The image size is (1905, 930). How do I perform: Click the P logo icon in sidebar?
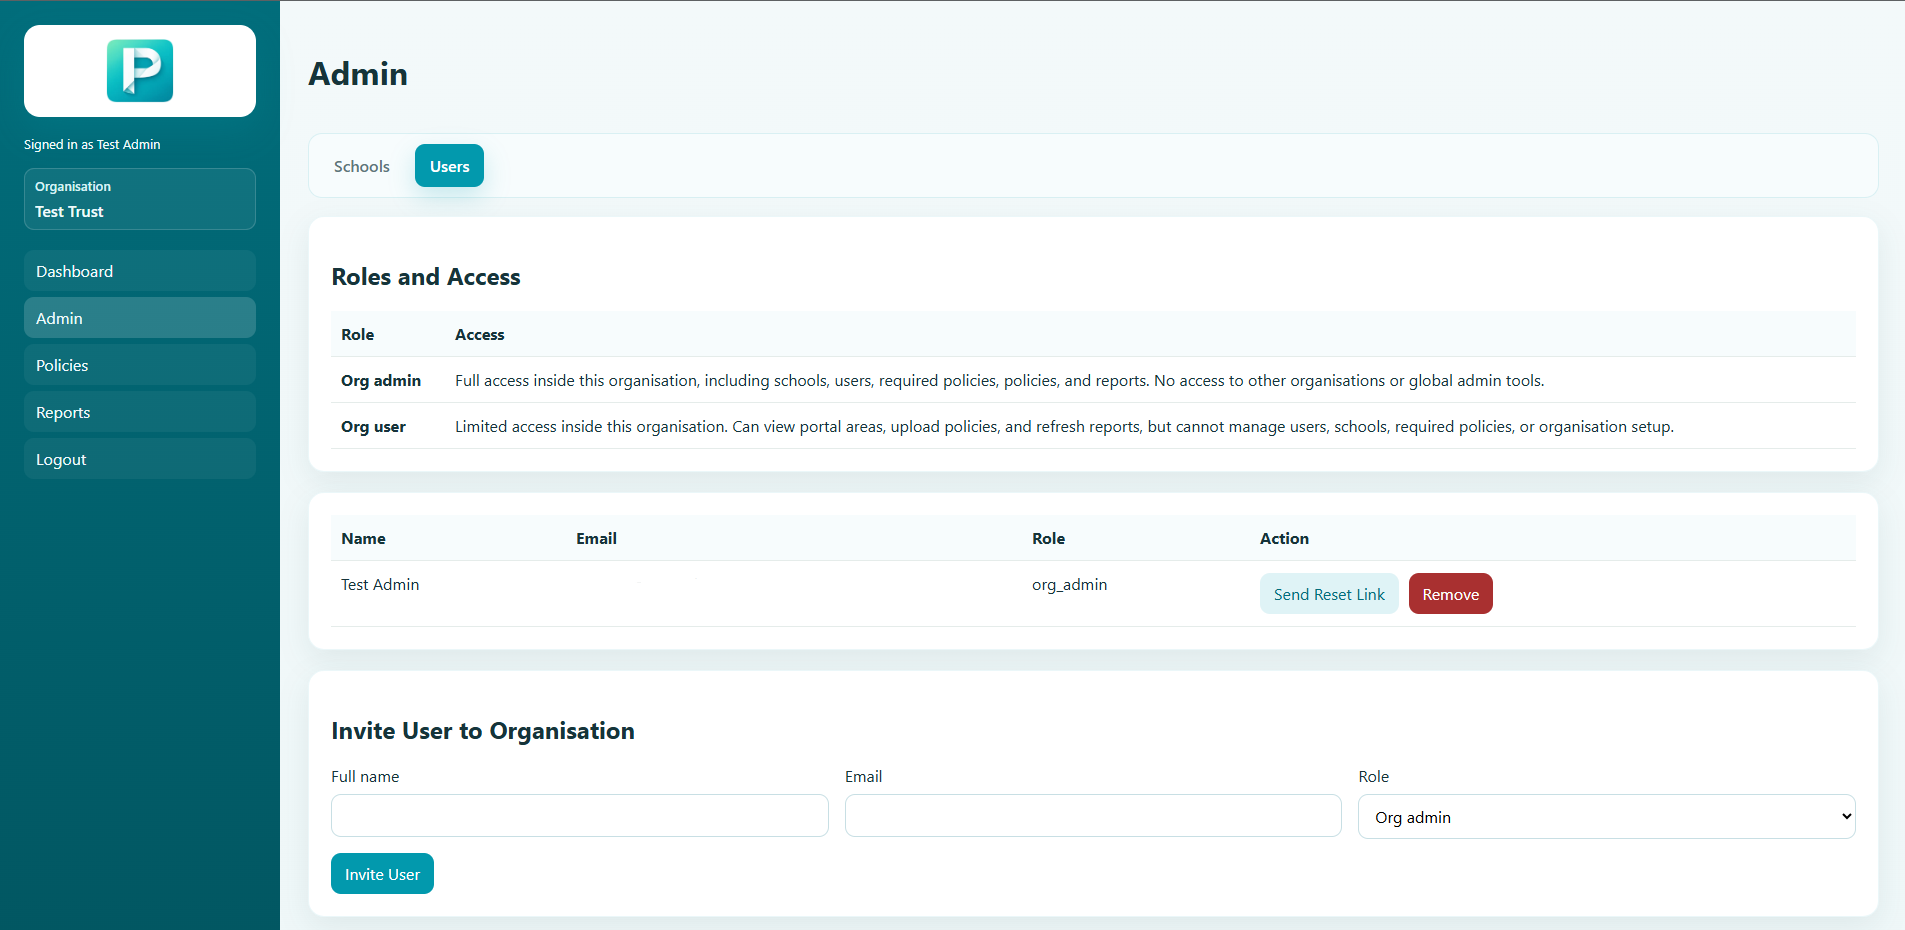tap(140, 71)
